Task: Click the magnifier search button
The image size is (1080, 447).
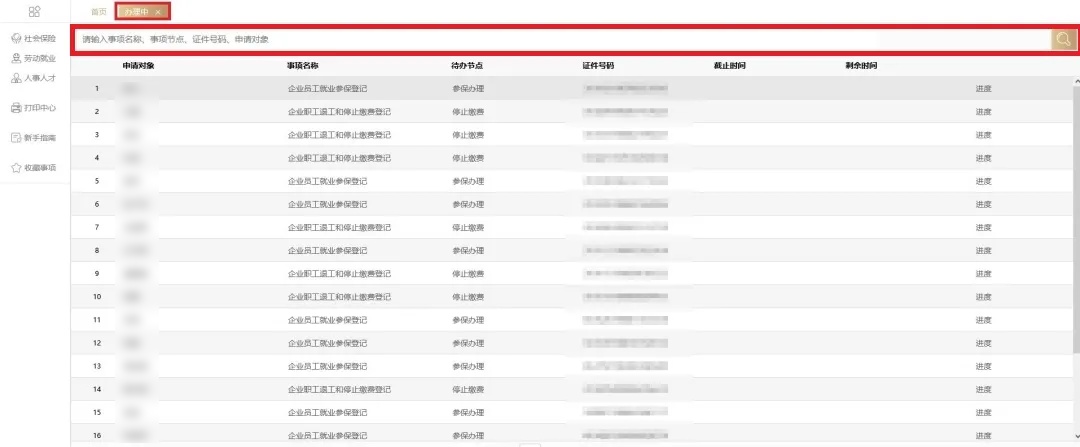Action: 1063,39
